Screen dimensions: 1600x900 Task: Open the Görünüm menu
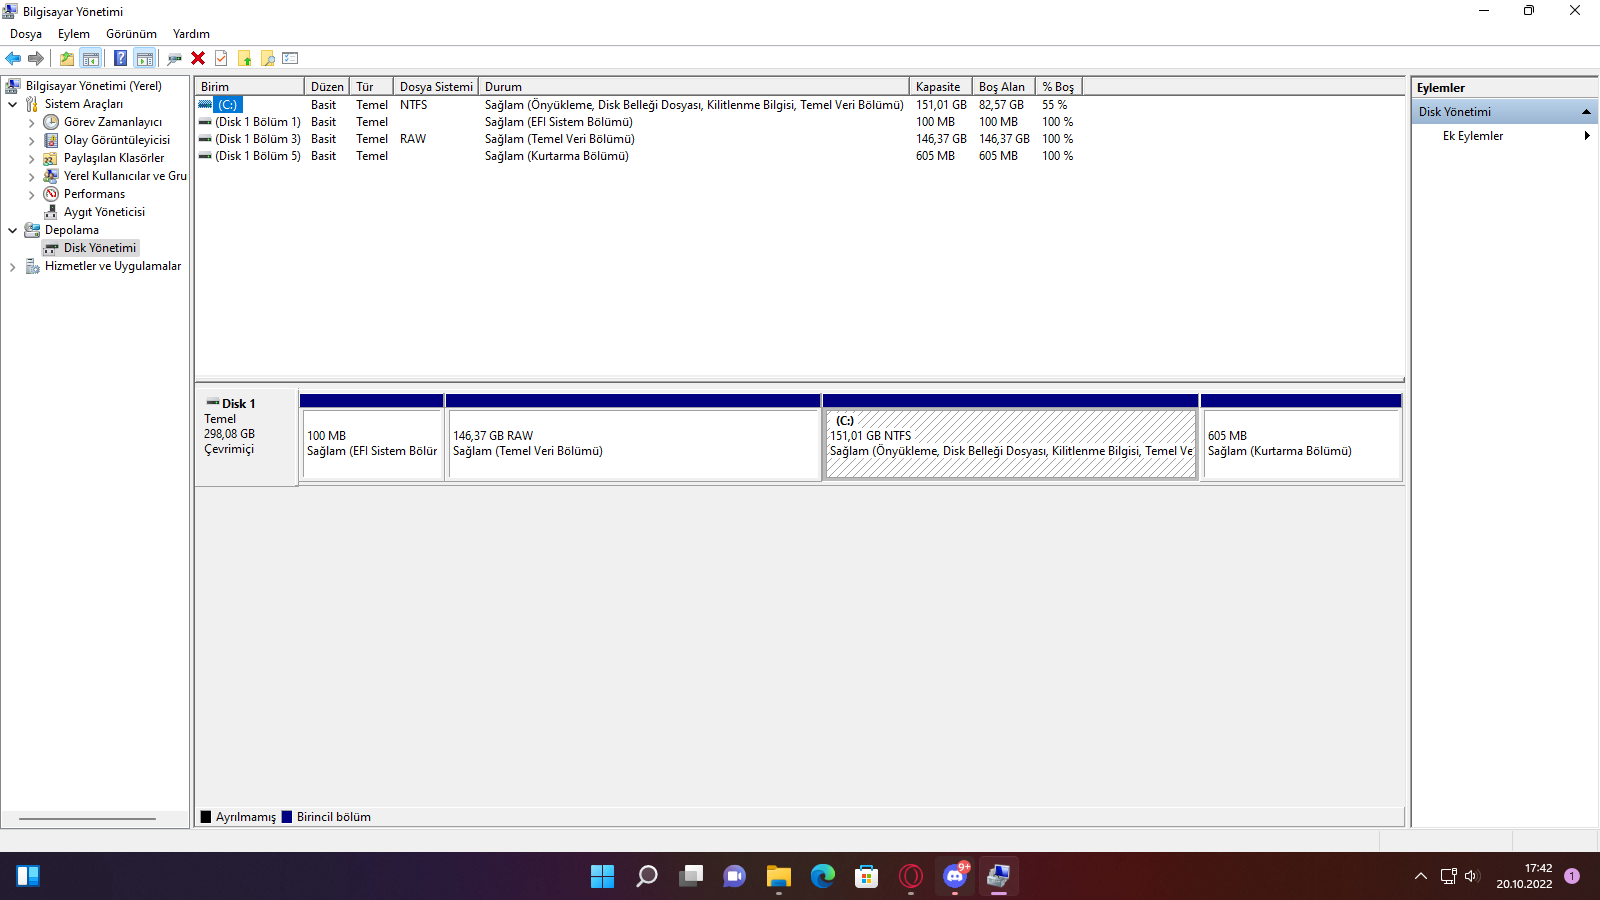[131, 34]
